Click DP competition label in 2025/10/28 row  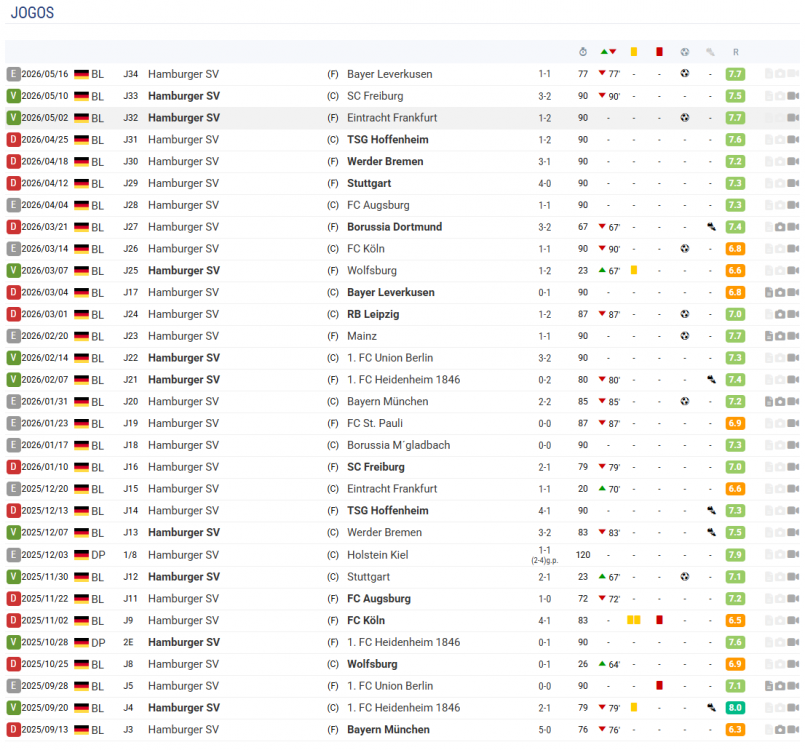pos(98,643)
